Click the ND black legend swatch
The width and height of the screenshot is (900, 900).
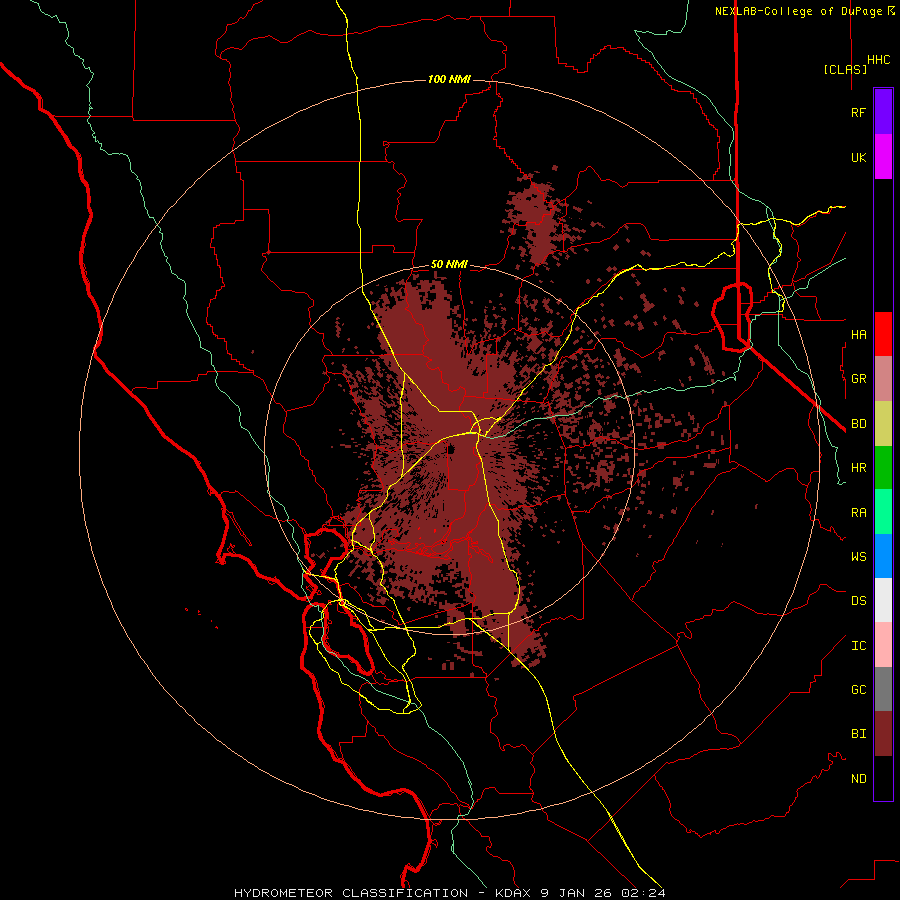point(883,778)
